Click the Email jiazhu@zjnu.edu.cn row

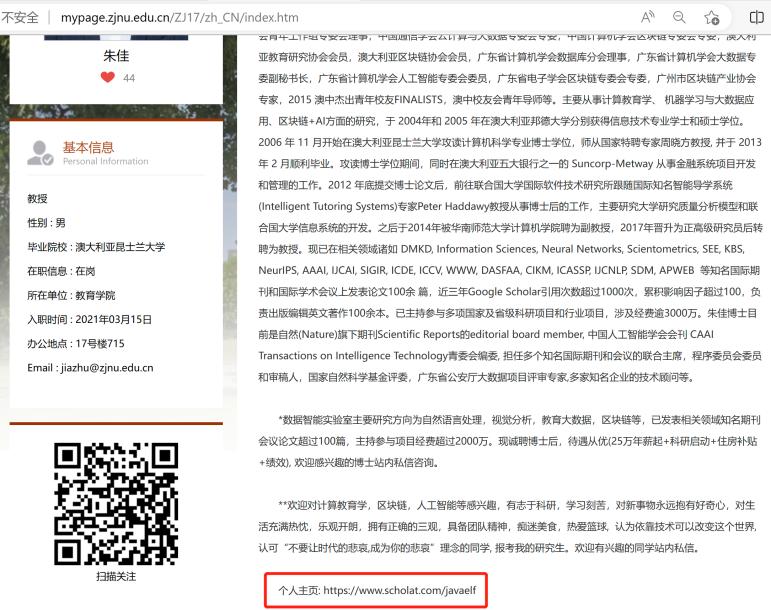90,368
